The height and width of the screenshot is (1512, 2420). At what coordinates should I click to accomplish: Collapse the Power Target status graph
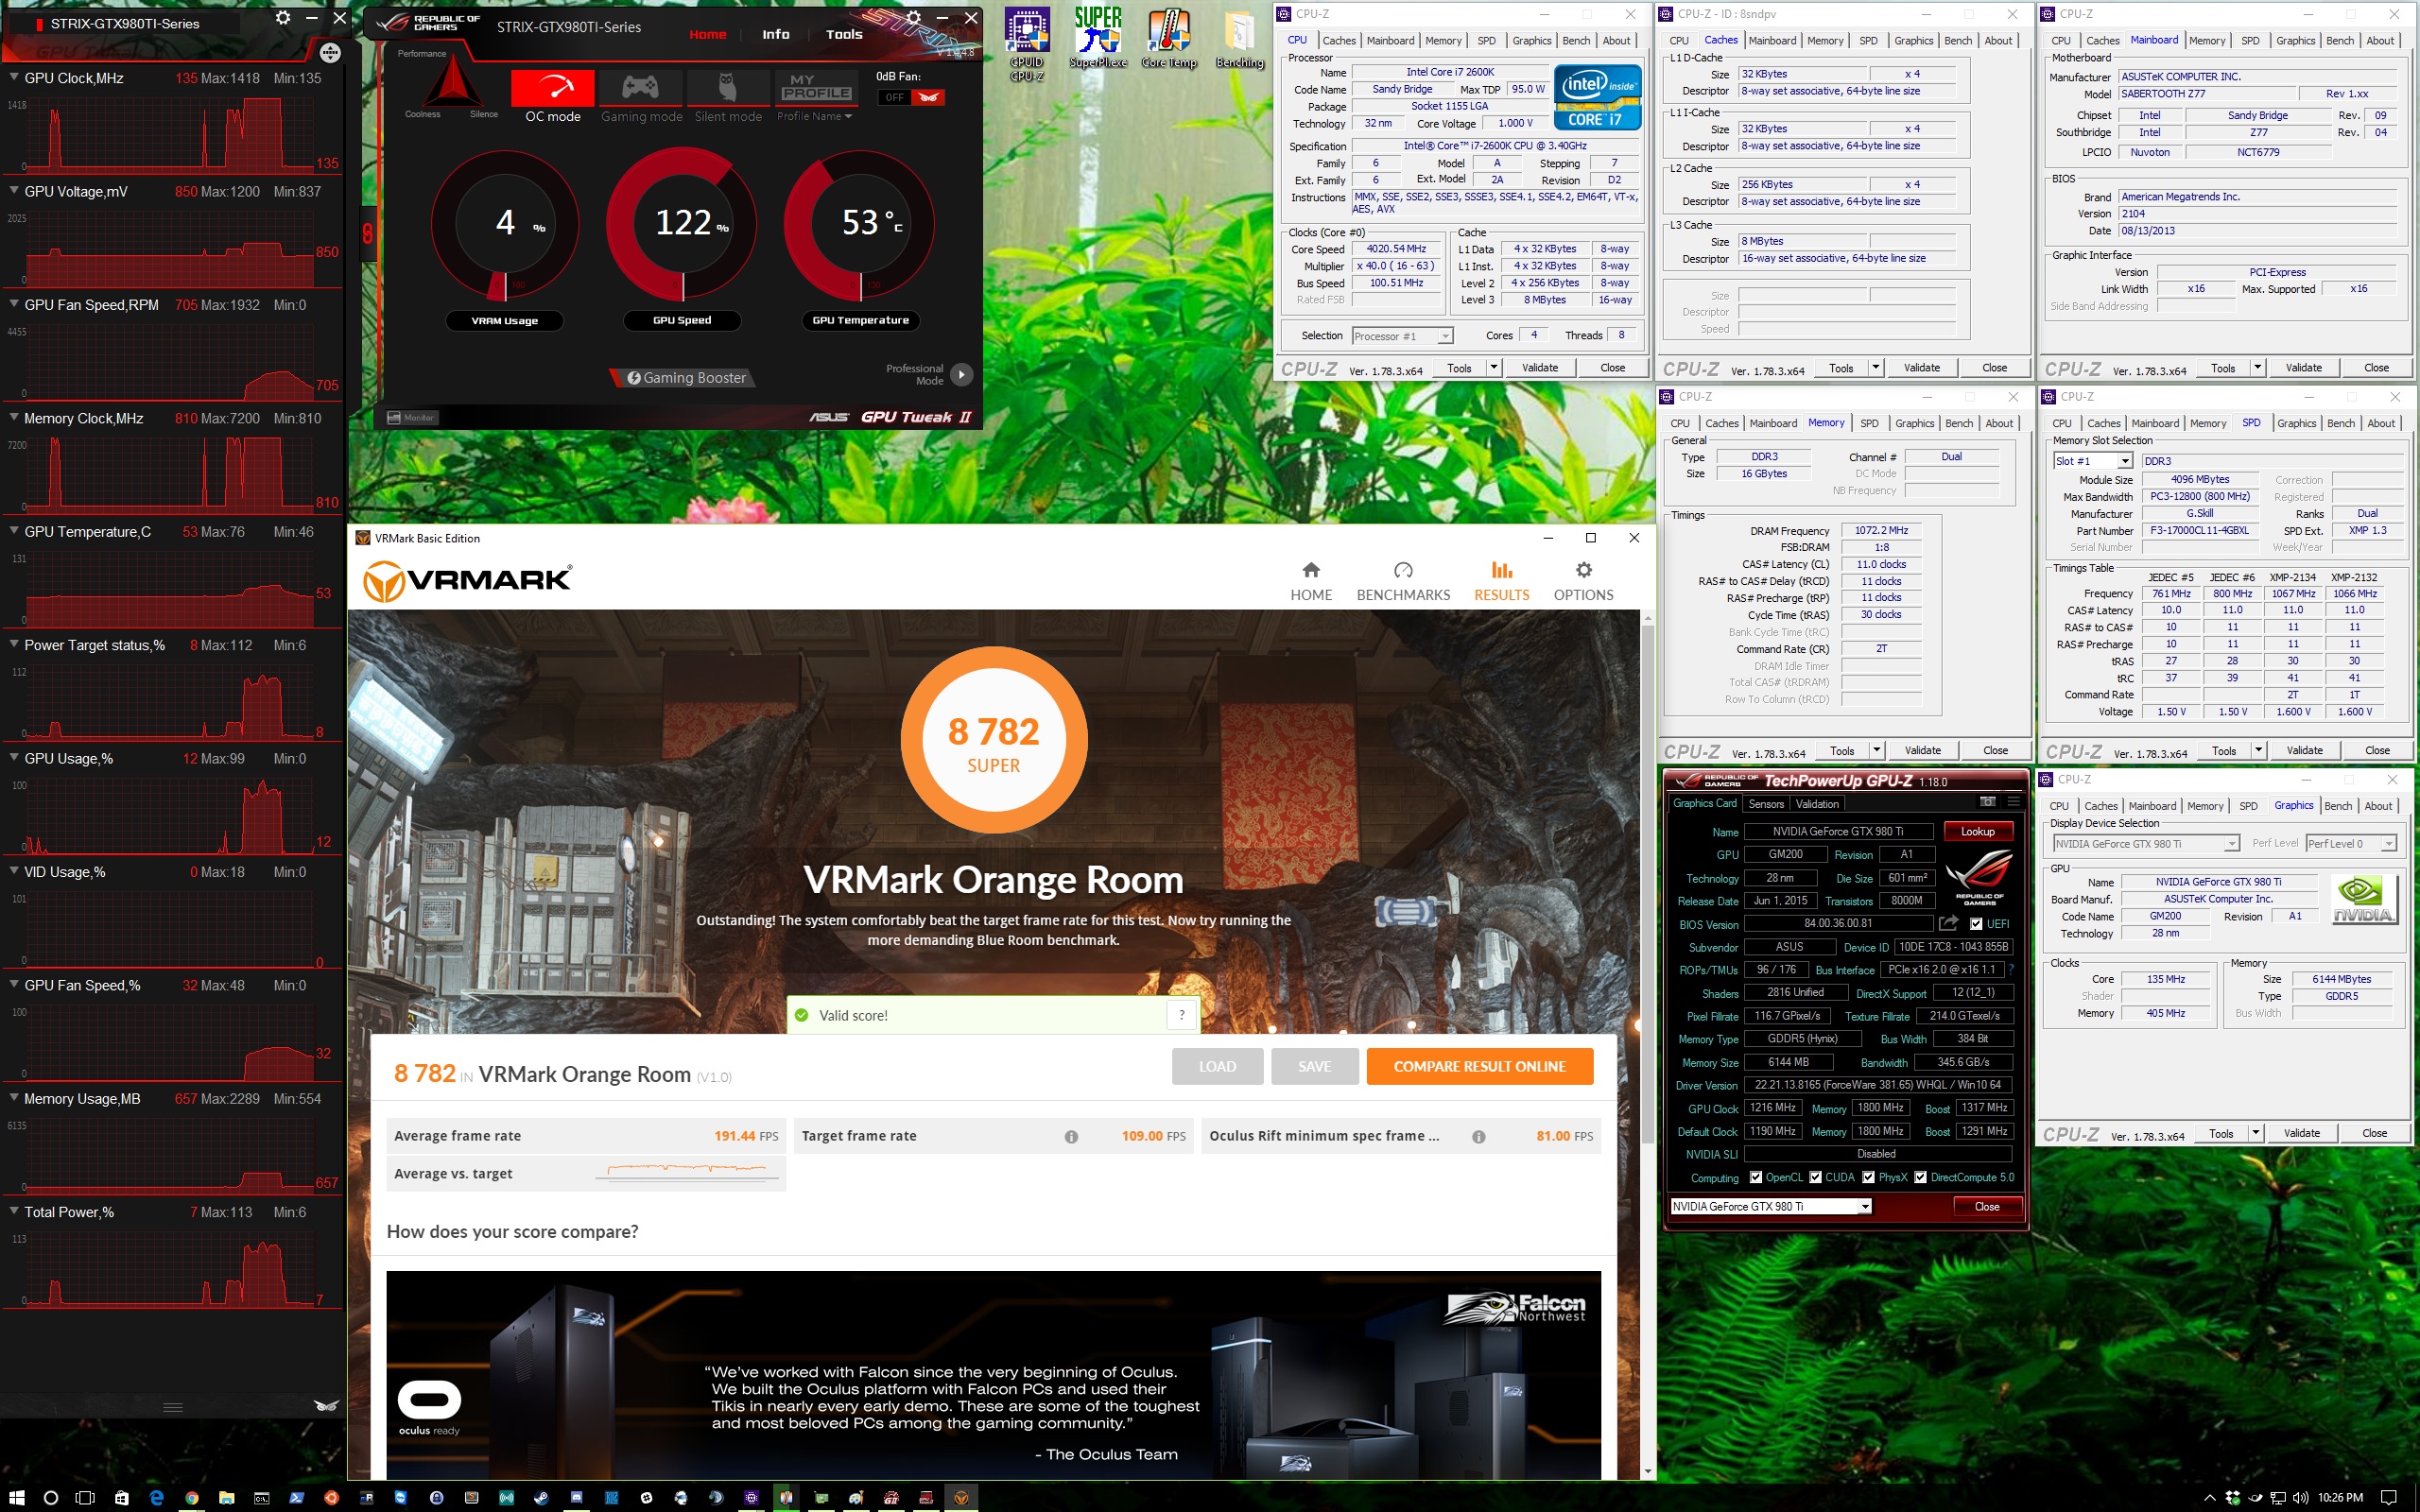(14, 645)
